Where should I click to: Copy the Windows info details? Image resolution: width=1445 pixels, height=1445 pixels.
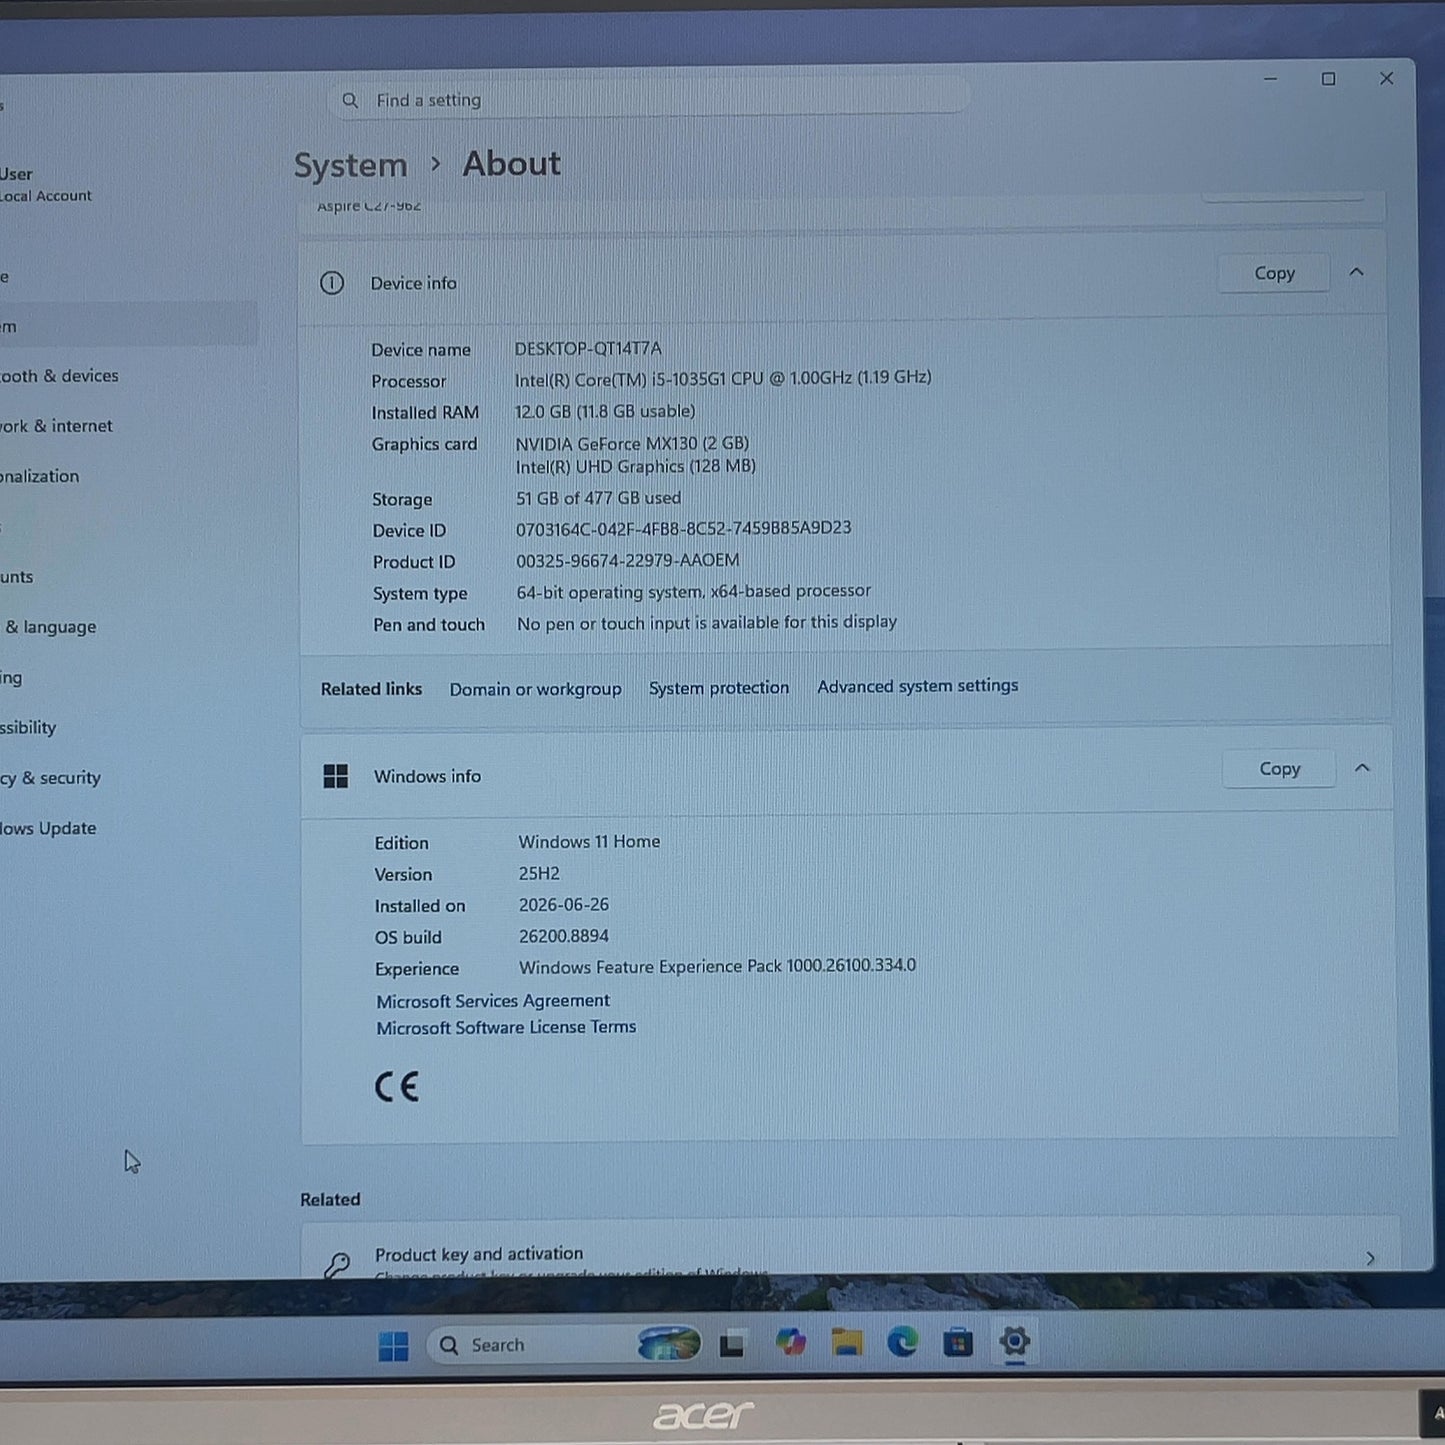[x=1279, y=768]
